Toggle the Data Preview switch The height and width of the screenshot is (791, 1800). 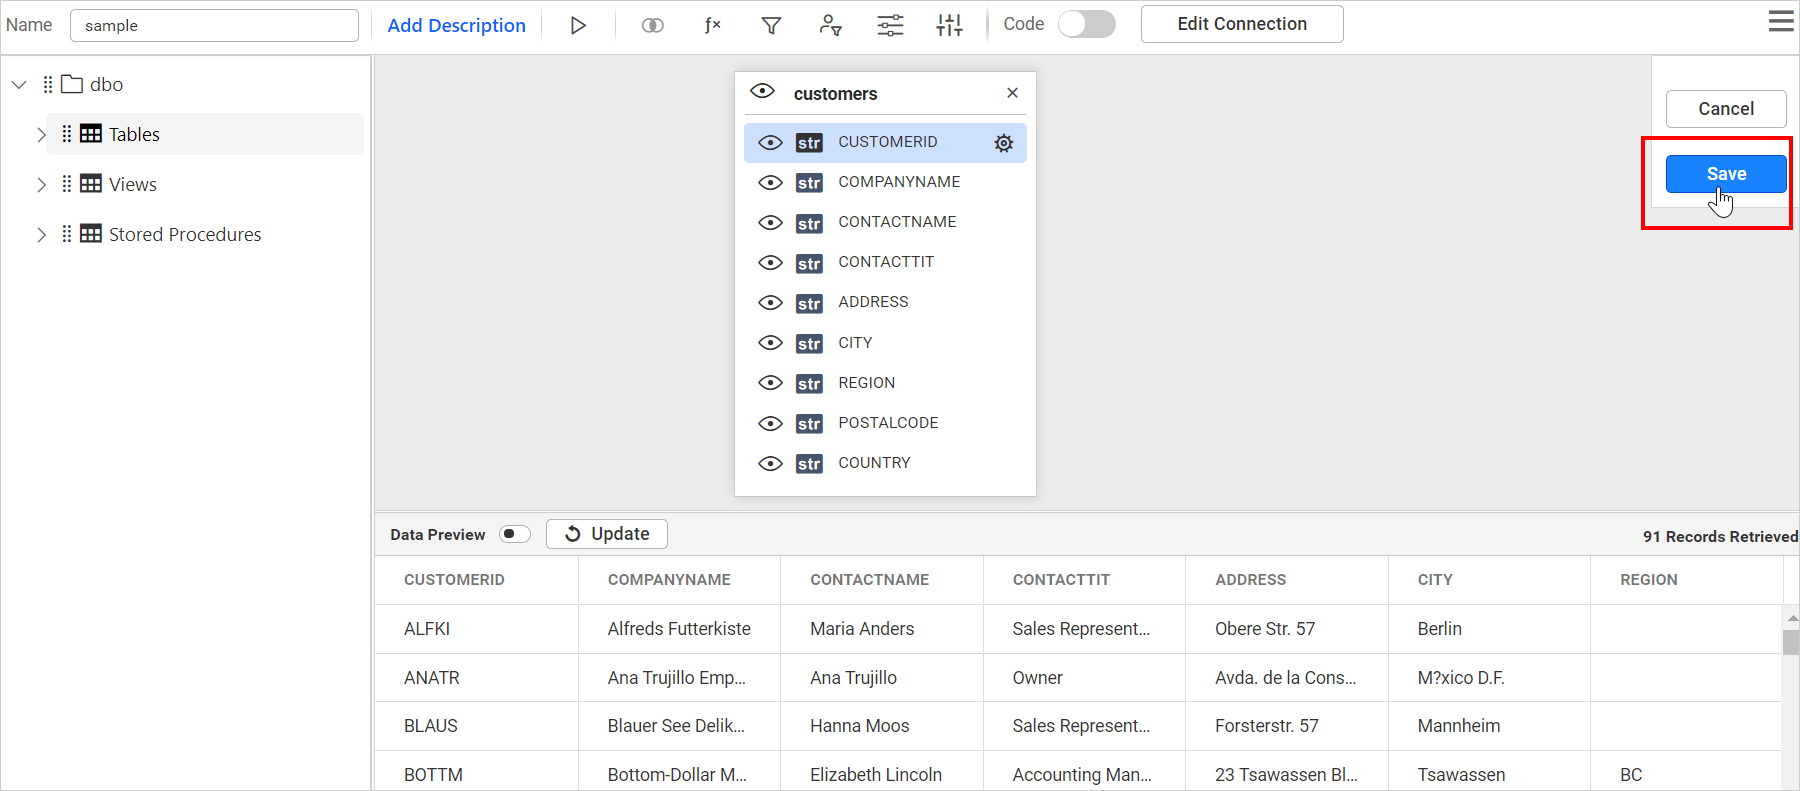[515, 534]
